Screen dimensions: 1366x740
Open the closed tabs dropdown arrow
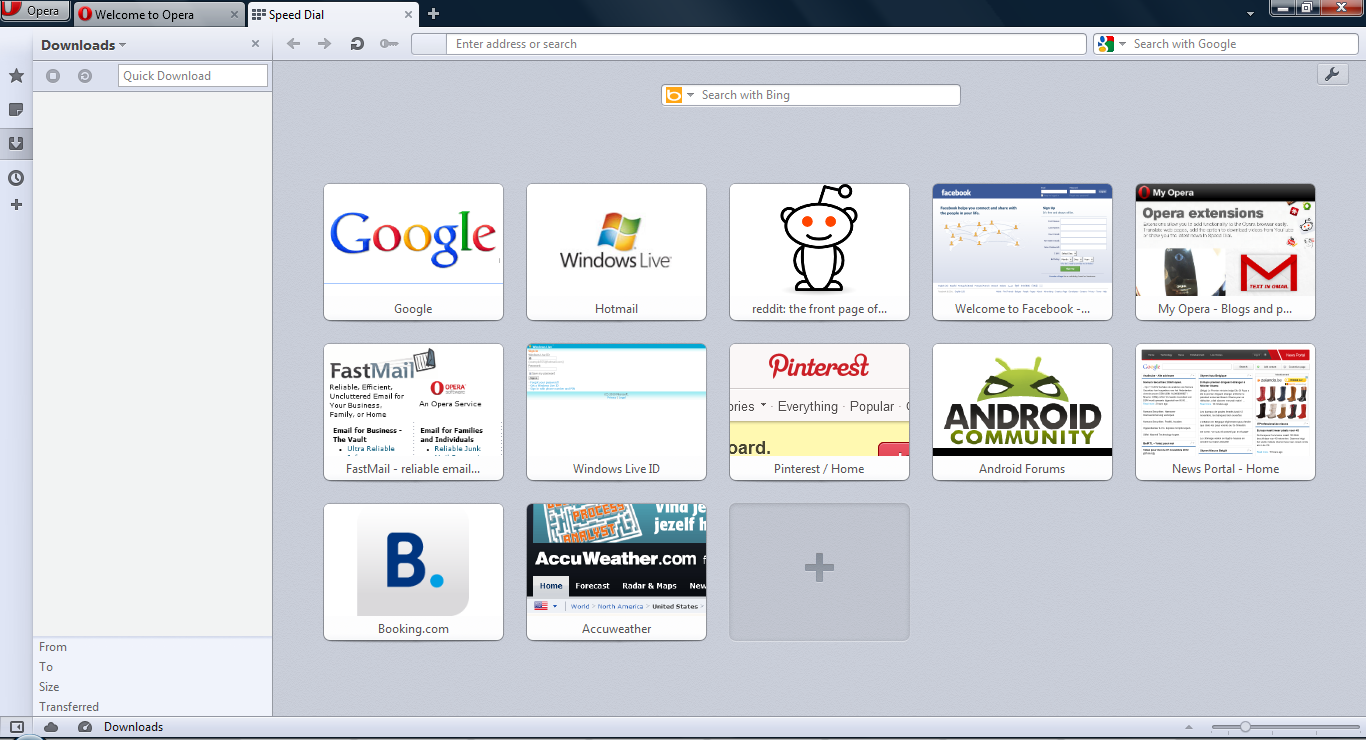coord(1250,14)
